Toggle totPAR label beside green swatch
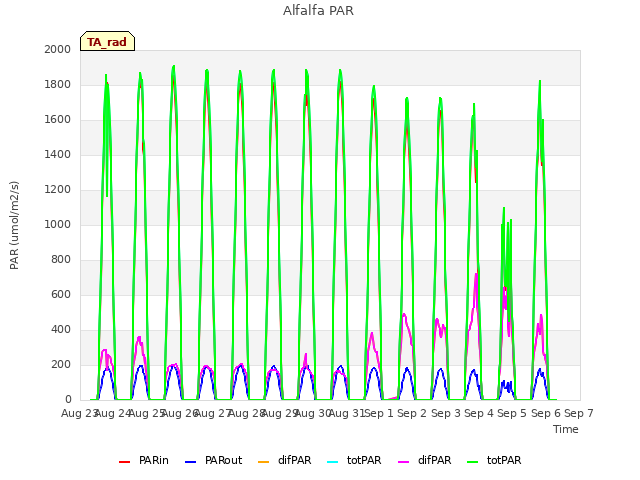 pos(504,460)
